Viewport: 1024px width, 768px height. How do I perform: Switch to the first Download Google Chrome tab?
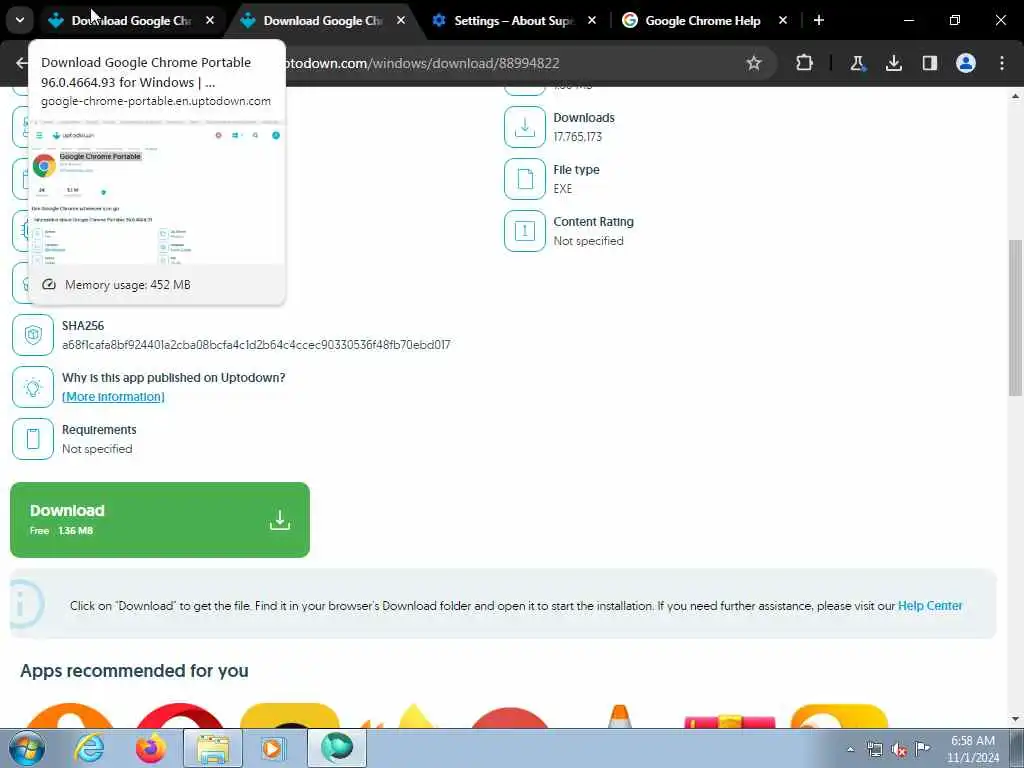[133, 21]
